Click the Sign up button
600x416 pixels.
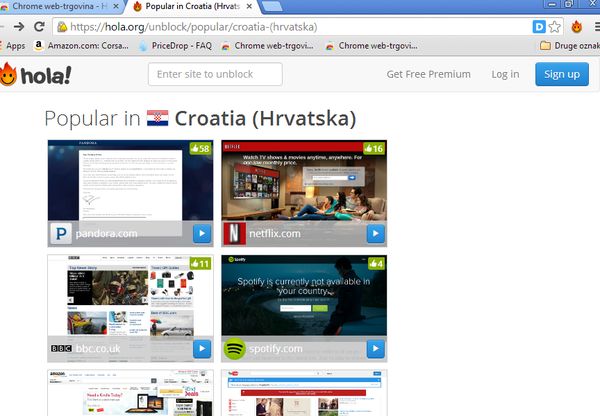(562, 74)
